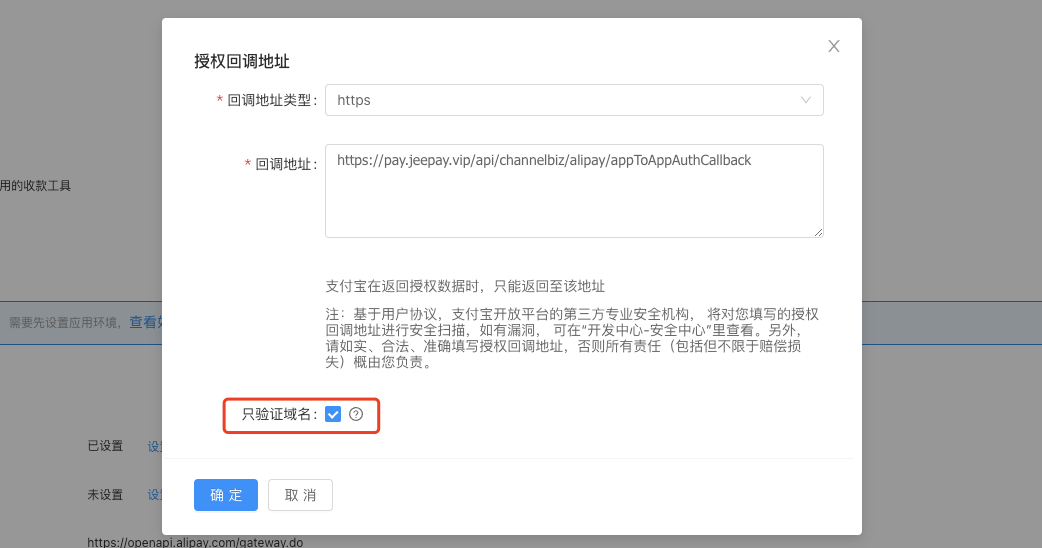
Task: Click the dropdown chevron arrow in https field
Action: [x=806, y=100]
